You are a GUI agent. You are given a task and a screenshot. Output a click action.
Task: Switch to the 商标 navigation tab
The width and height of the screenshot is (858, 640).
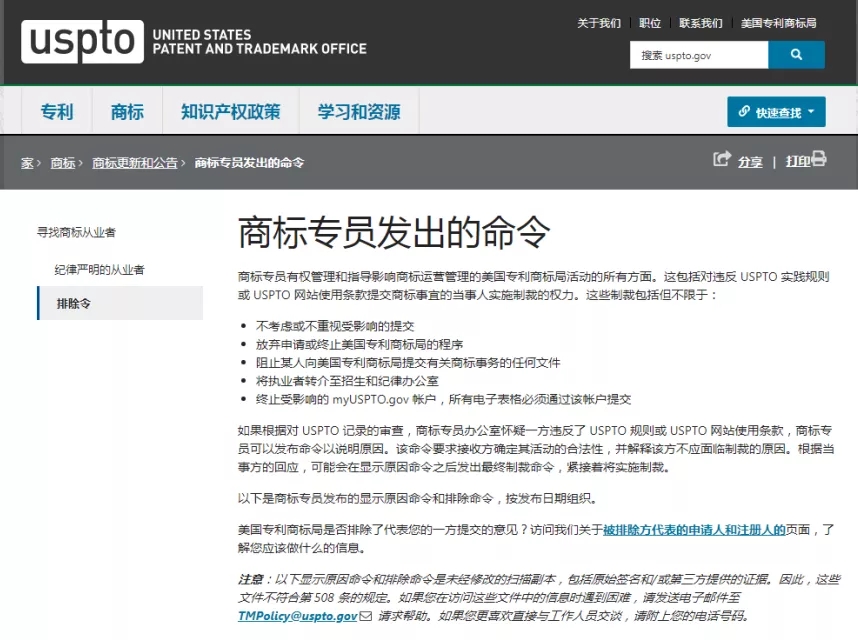[x=126, y=112]
